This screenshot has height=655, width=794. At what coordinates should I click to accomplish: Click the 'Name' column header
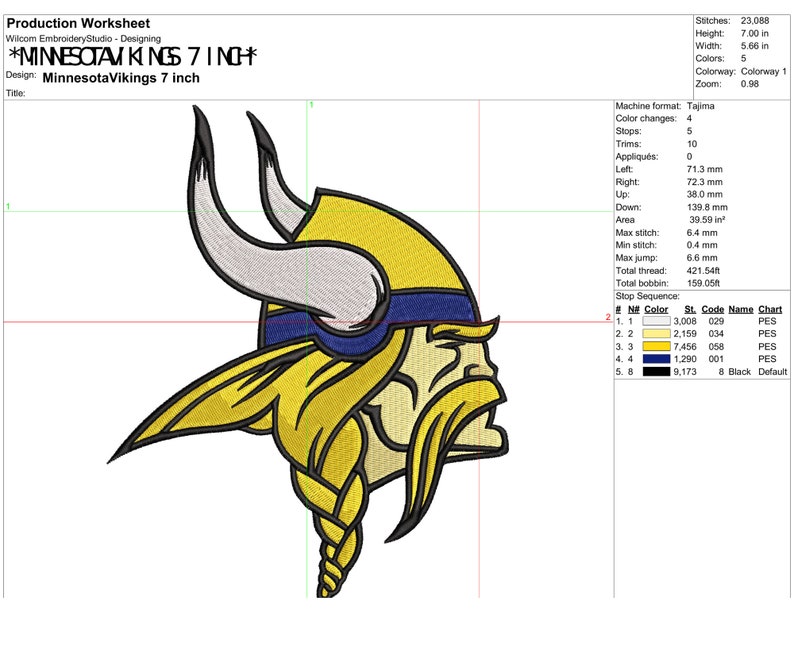coord(741,309)
